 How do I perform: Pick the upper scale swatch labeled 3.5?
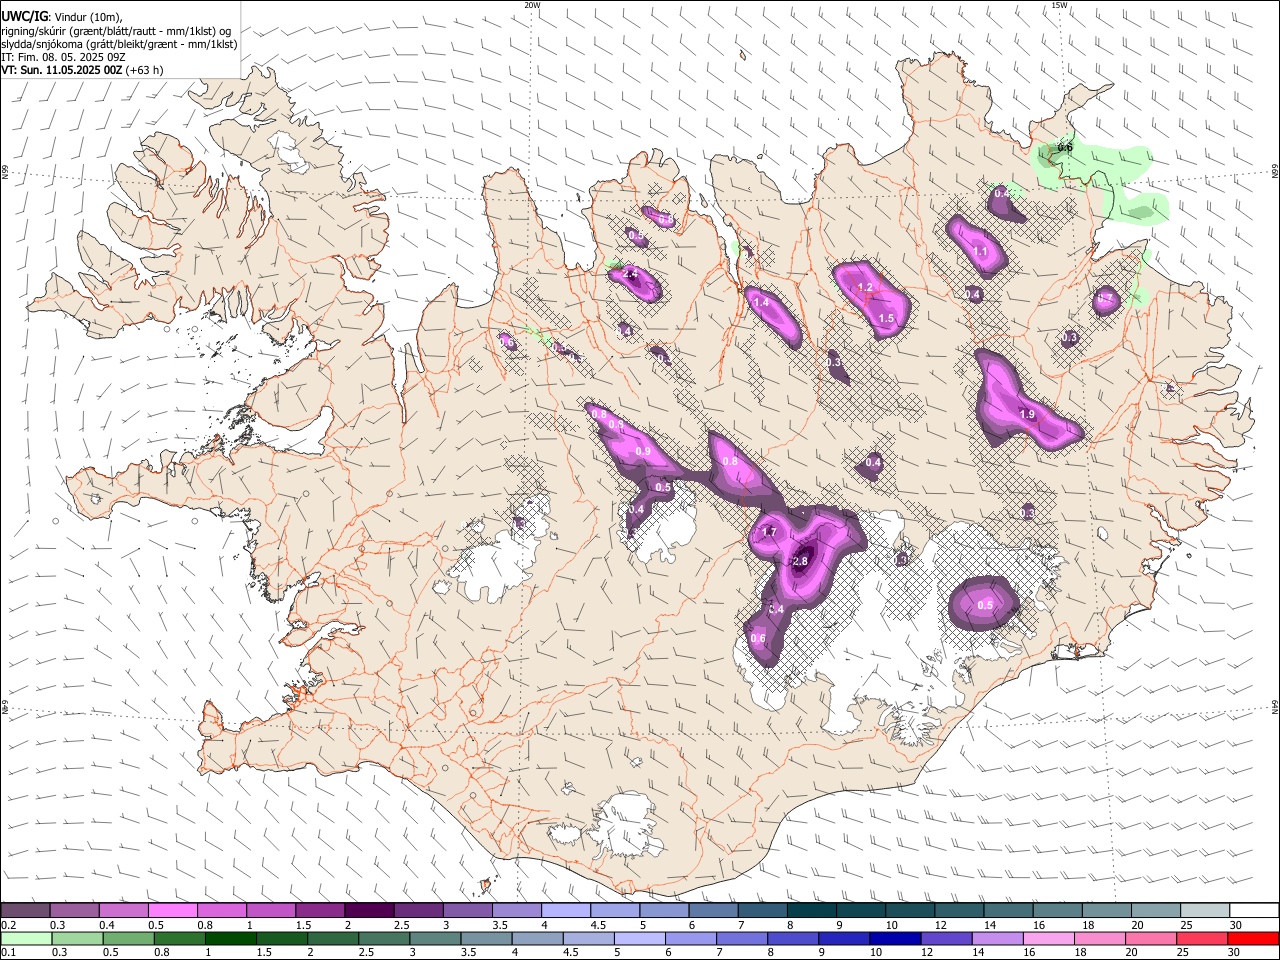pyautogui.click(x=517, y=910)
